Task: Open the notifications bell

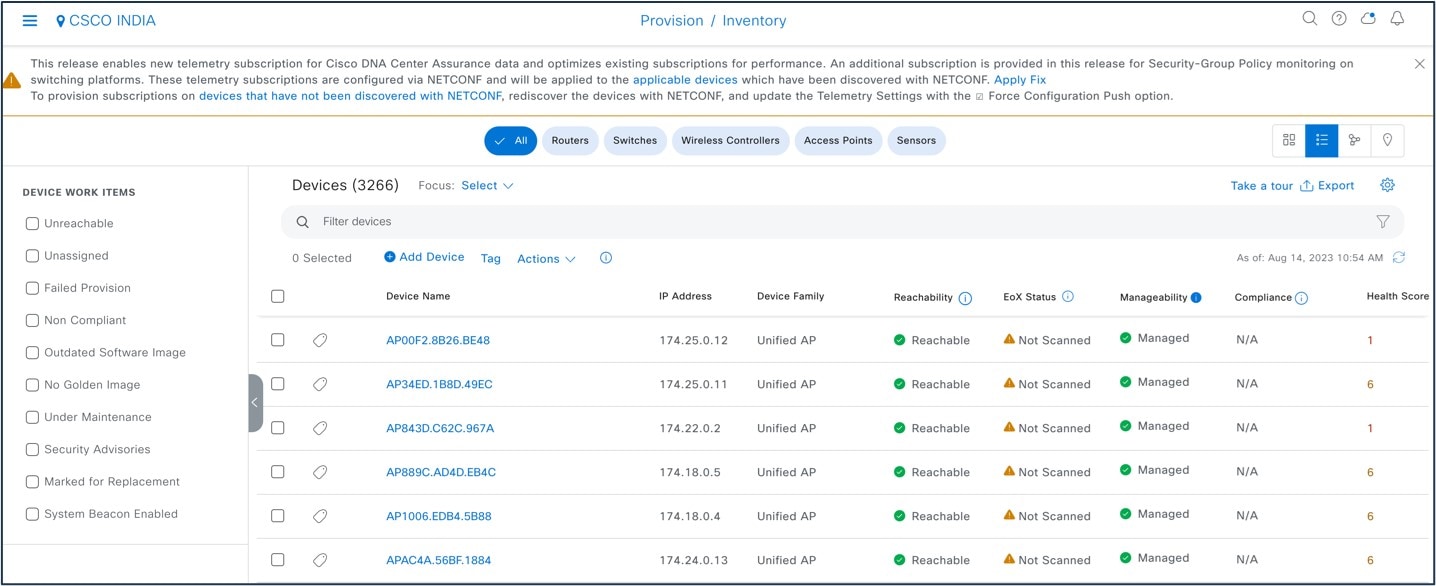Action: point(1399,18)
